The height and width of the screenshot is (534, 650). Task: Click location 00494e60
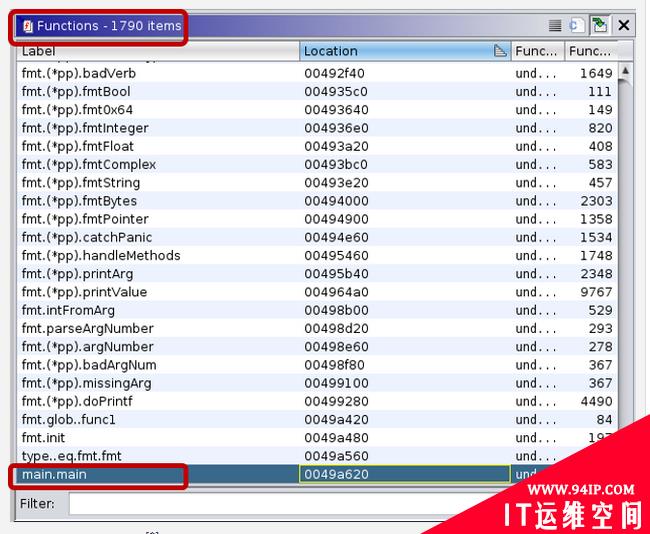[x=336, y=238]
